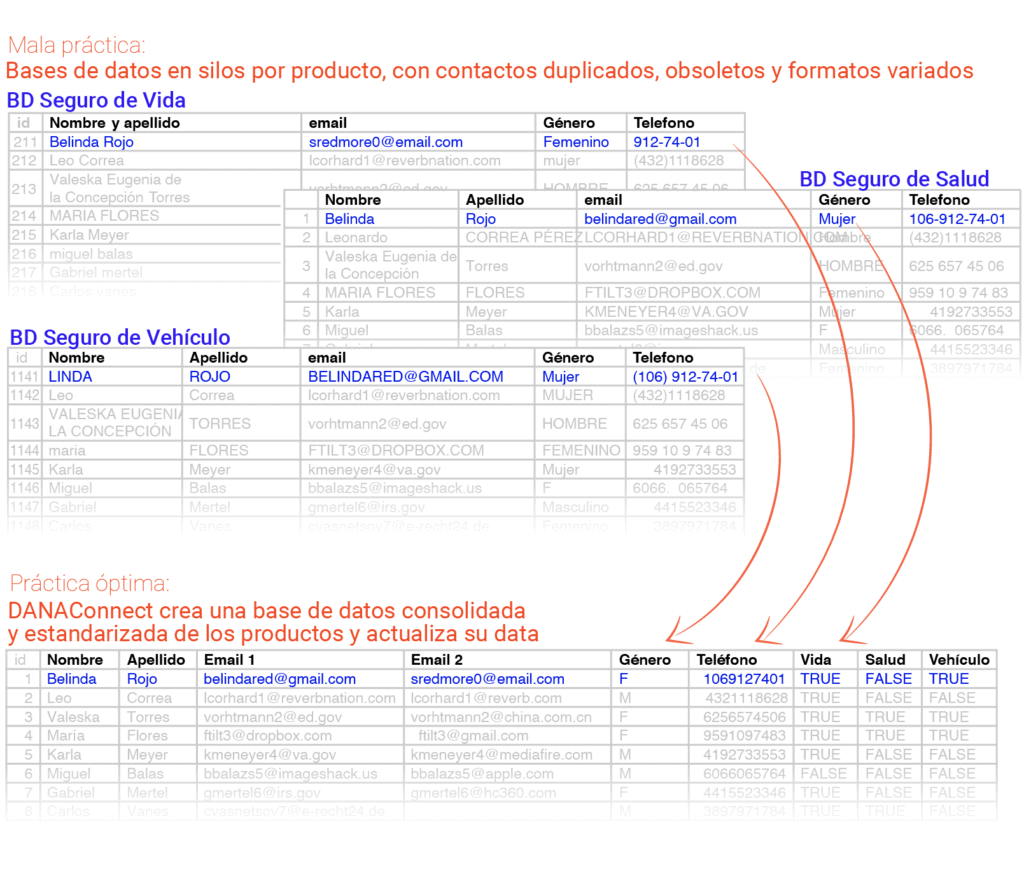Select the 'Vehículo' column header
This screenshot has width=1024, height=869.
pos(959,659)
